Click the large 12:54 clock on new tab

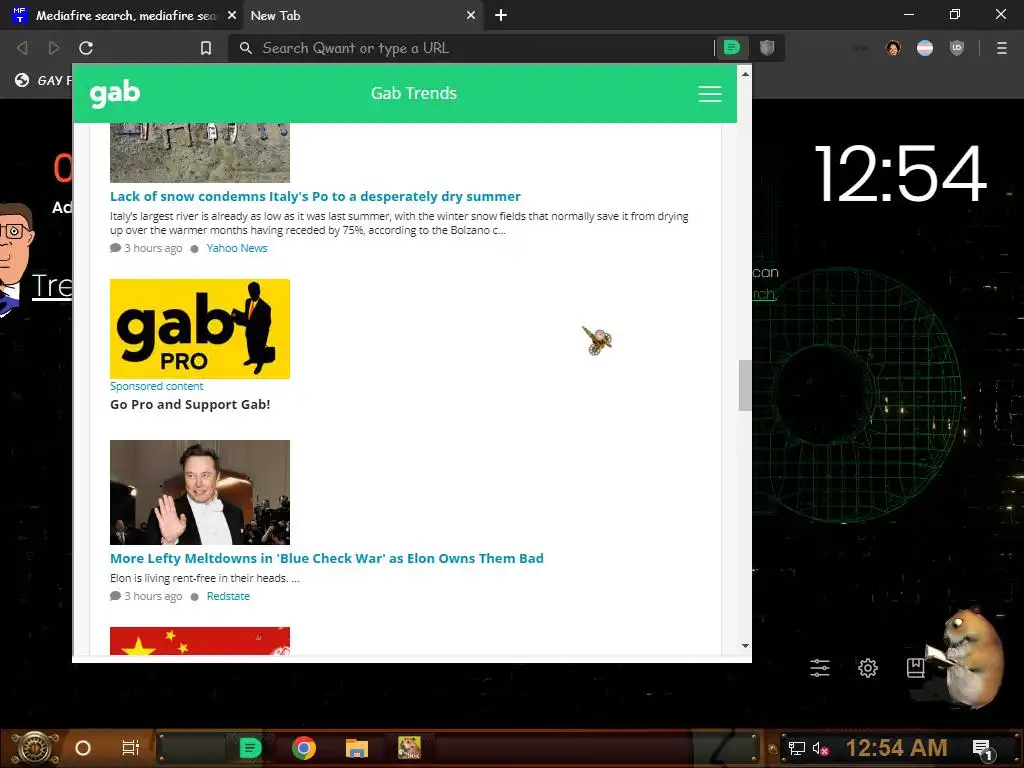[x=900, y=174]
